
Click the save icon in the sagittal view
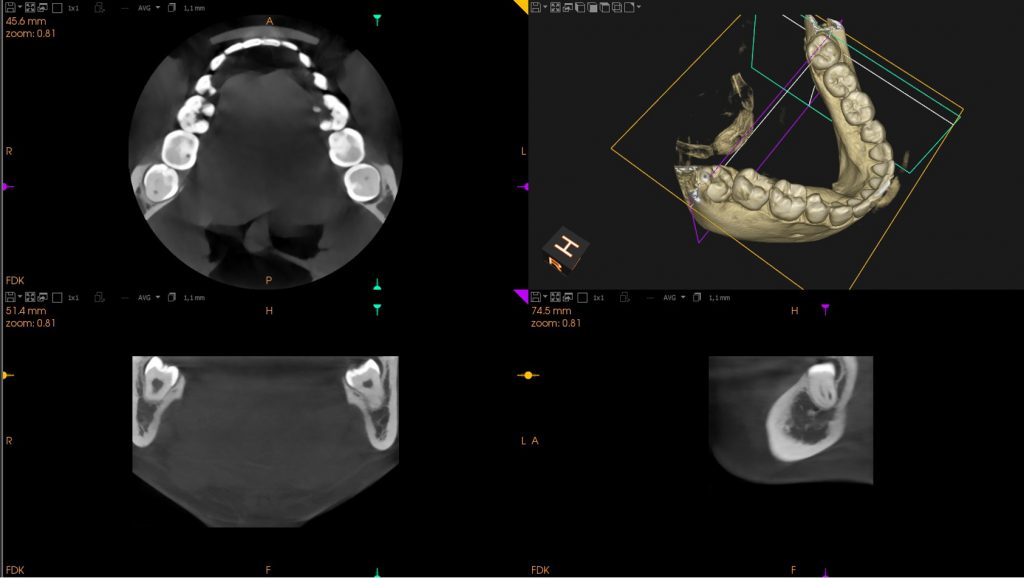coord(536,297)
